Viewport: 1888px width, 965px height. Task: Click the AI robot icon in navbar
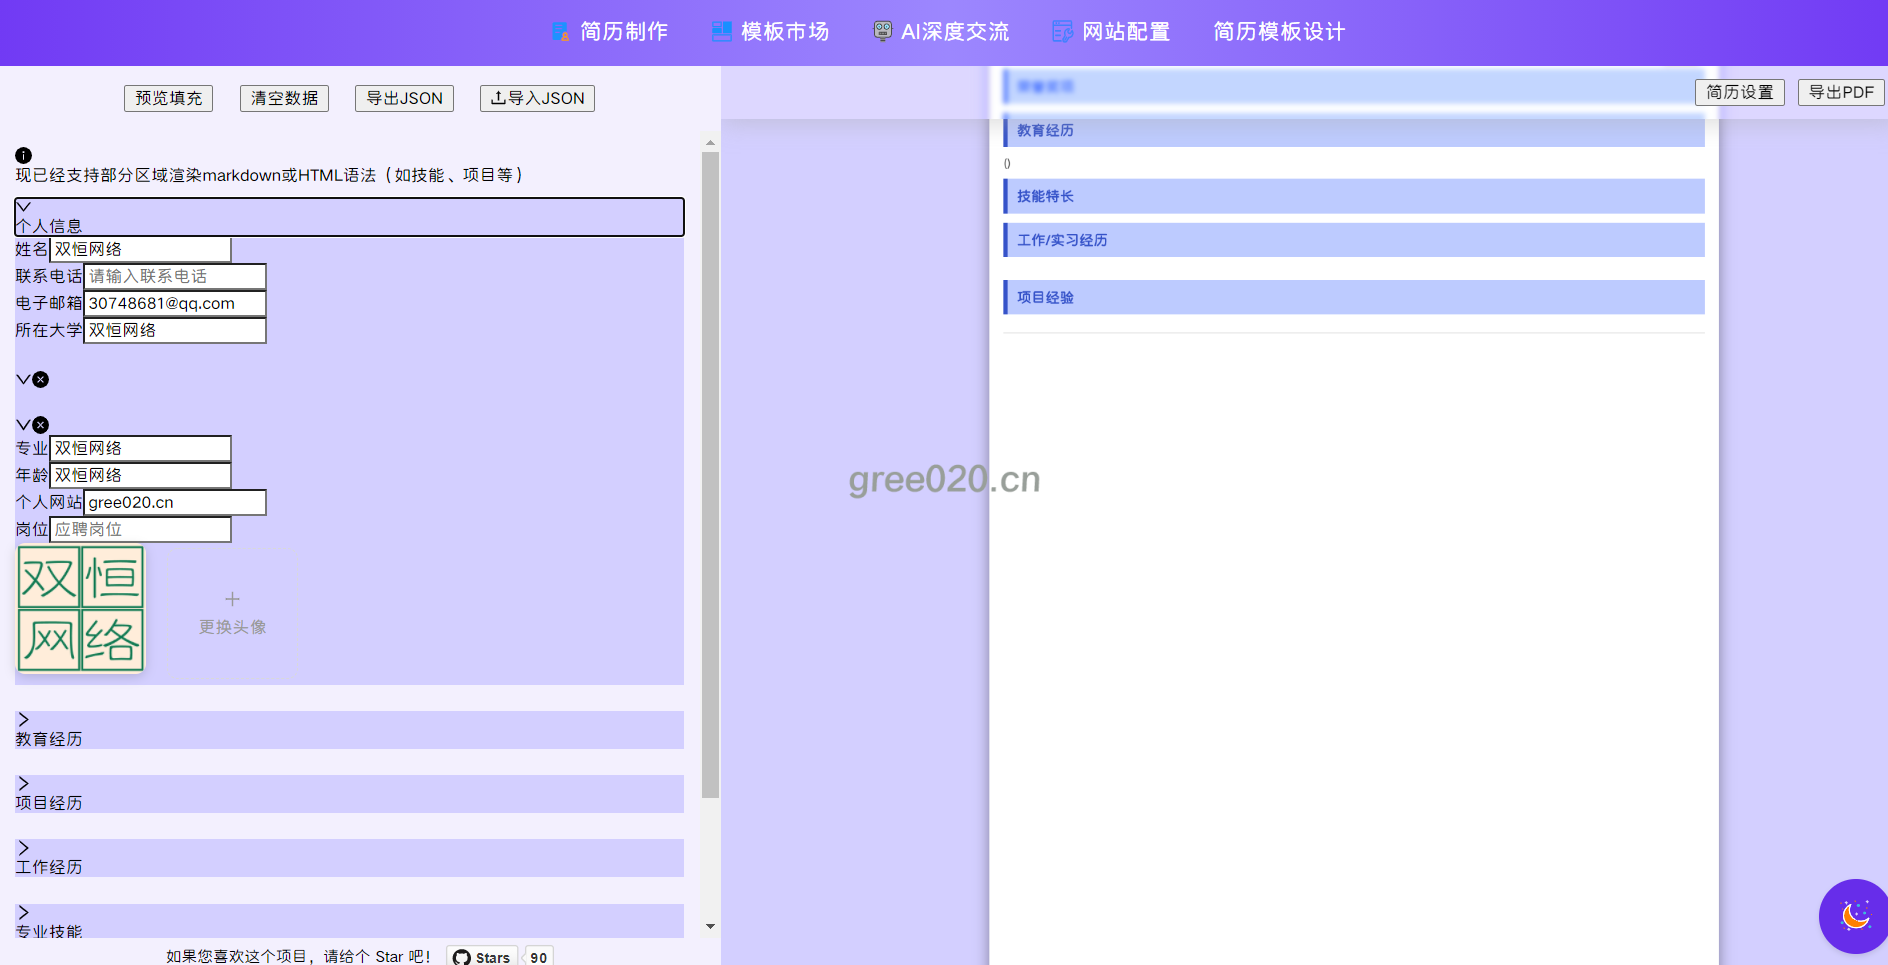coord(882,31)
